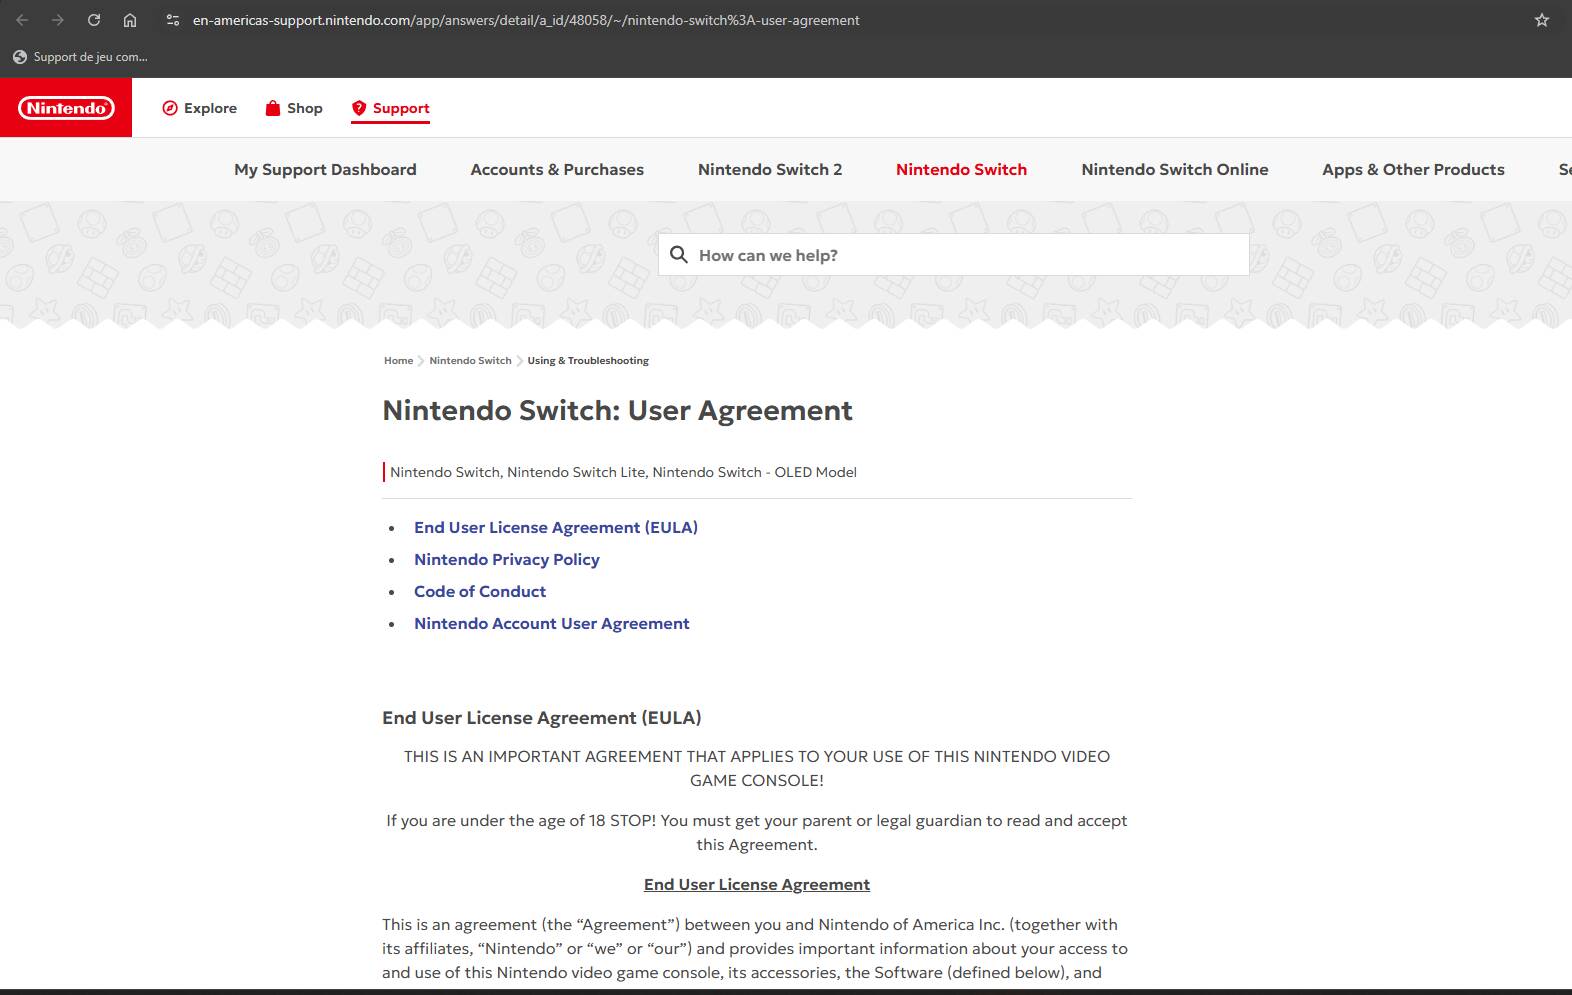The image size is (1572, 995).
Task: Open Nintendo Switch Online support
Action: click(x=1174, y=170)
